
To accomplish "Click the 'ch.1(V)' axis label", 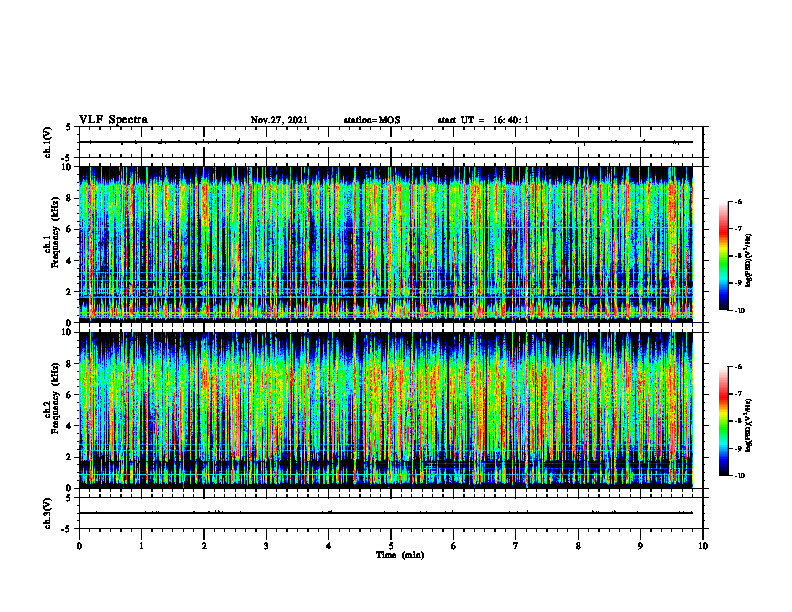I will click(47, 142).
